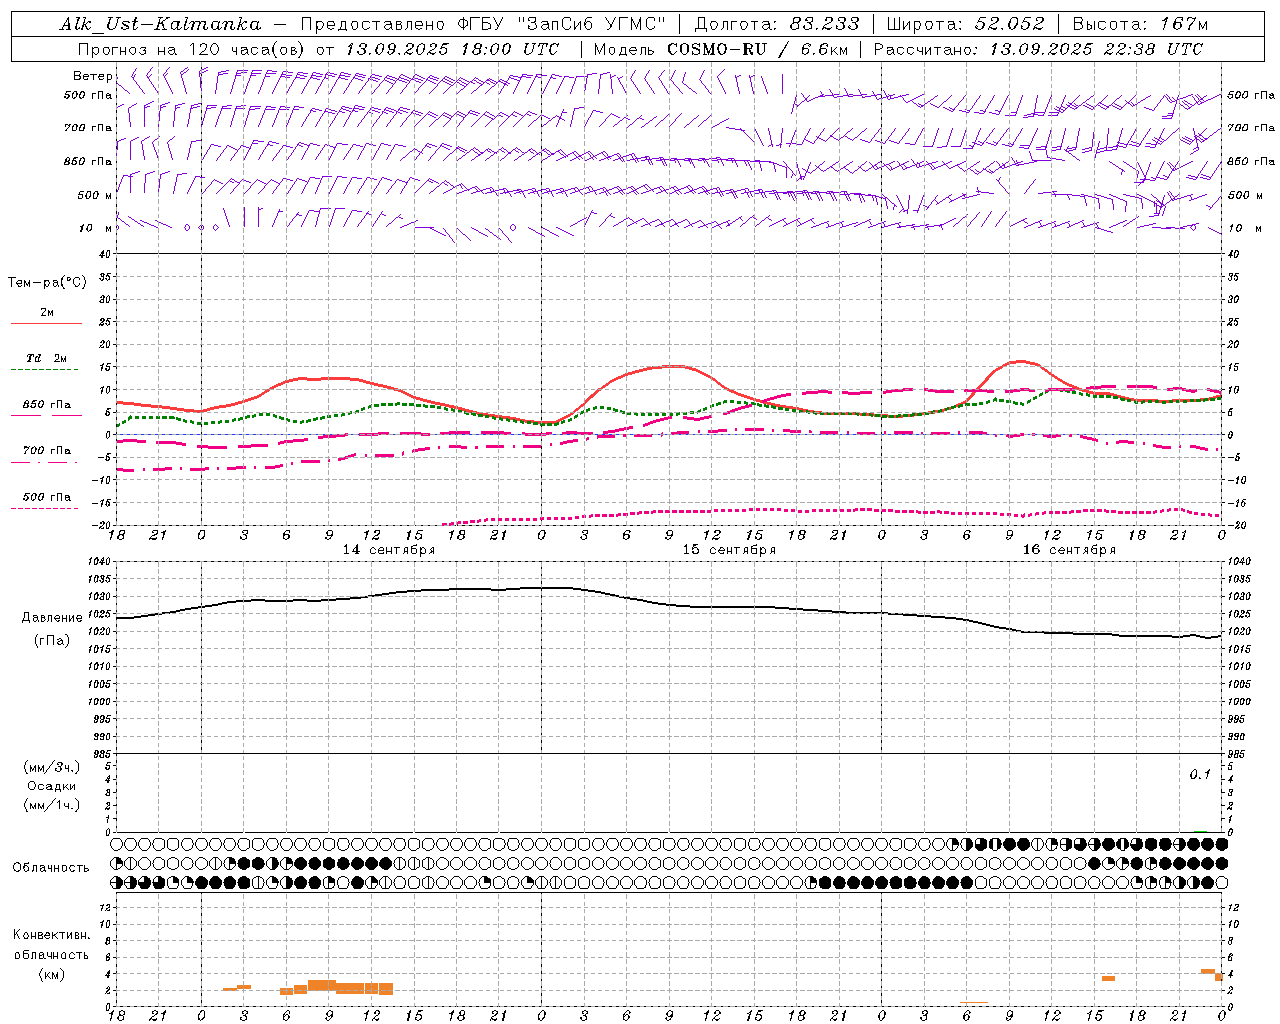Click the left 500 м wind level label
Image resolution: width=1280 pixels, height=1024 pixels.
click(x=95, y=195)
